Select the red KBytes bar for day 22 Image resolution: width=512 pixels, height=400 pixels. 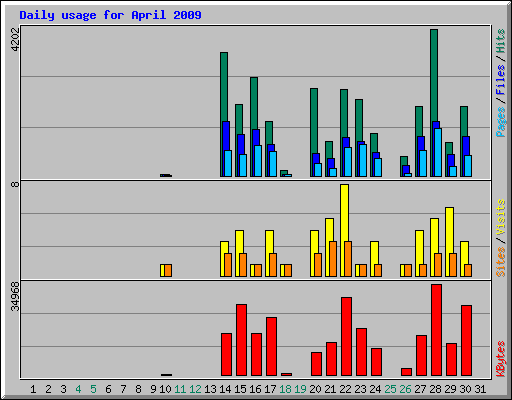[x=346, y=337]
